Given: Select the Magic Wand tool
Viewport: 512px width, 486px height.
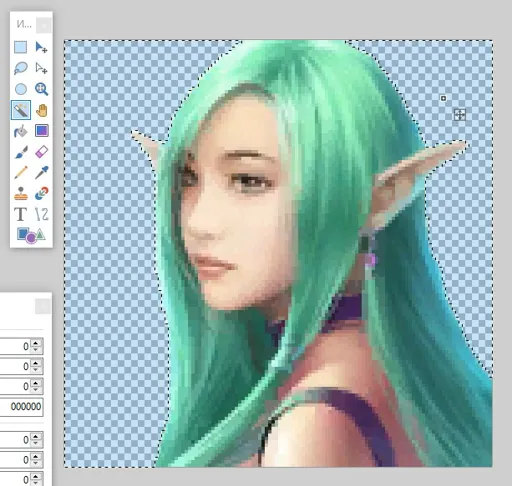Looking at the screenshot, I should click(21, 110).
